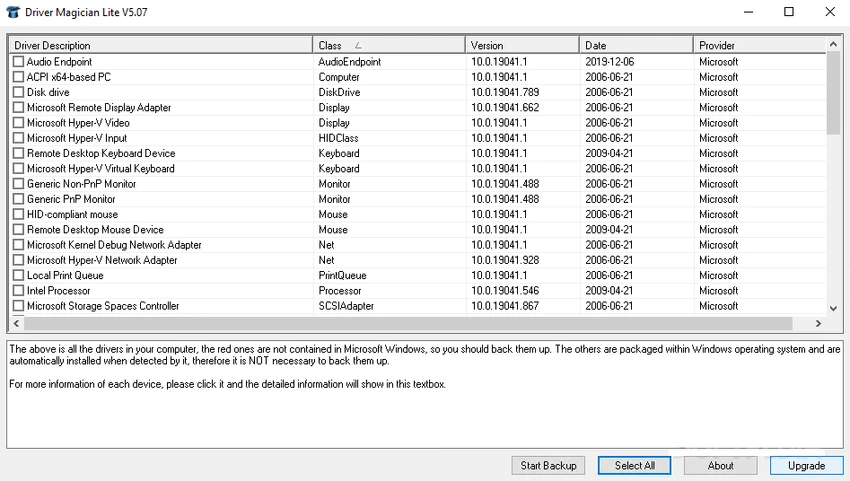Click version 10.0.19041.867 cell
The height and width of the screenshot is (481, 850).
pyautogui.click(x=505, y=306)
